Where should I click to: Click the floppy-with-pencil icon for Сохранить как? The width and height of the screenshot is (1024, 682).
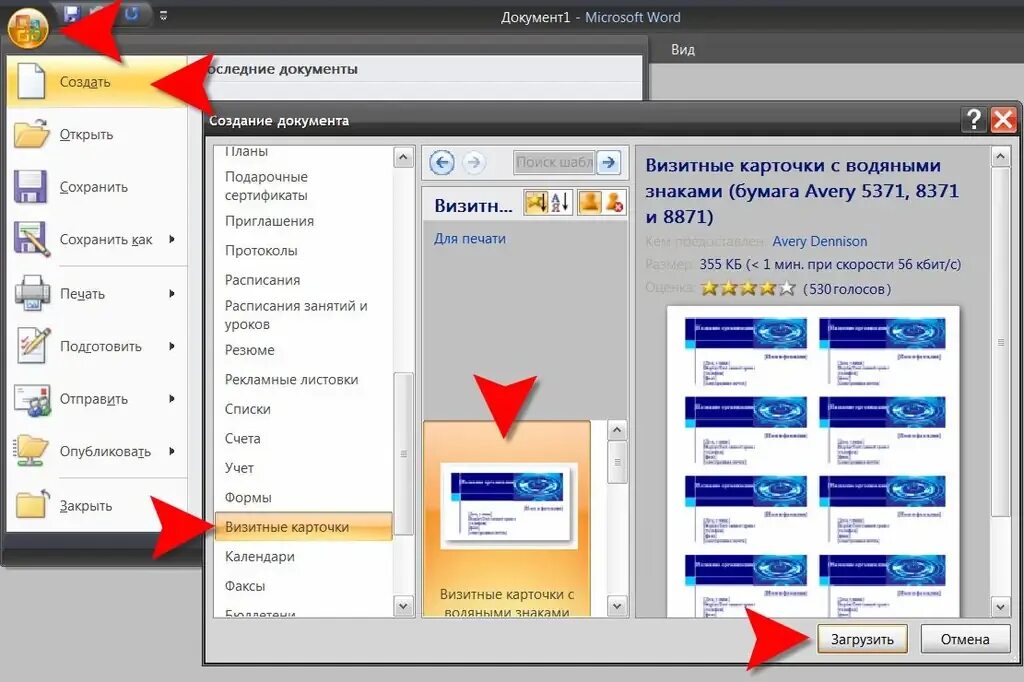pyautogui.click(x=31, y=239)
